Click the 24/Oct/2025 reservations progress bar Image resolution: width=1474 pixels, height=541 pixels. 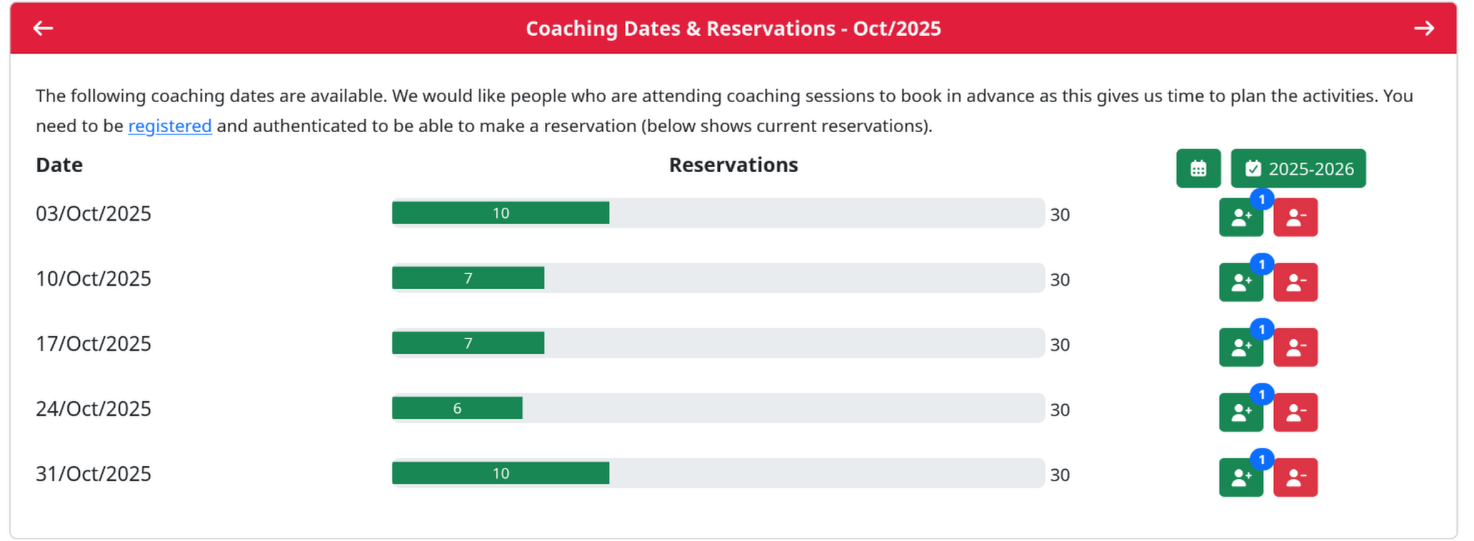718,408
